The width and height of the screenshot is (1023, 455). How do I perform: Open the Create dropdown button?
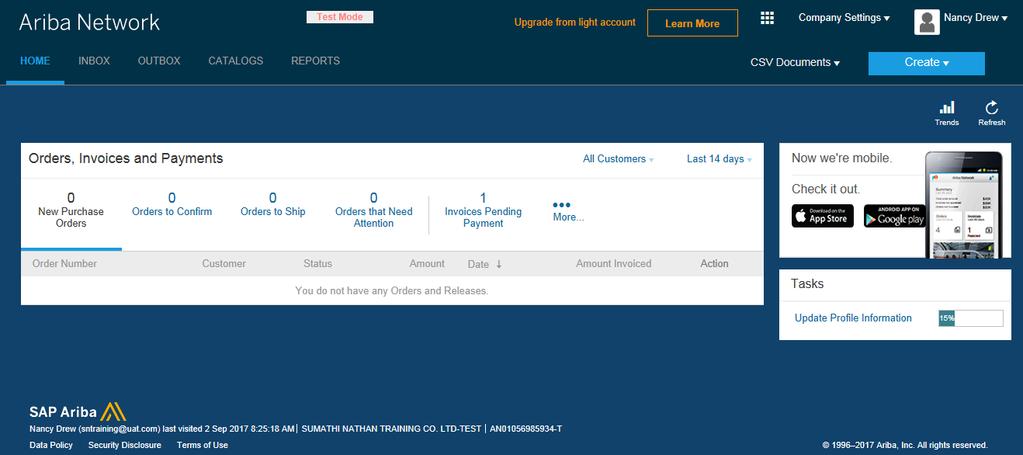click(x=926, y=63)
